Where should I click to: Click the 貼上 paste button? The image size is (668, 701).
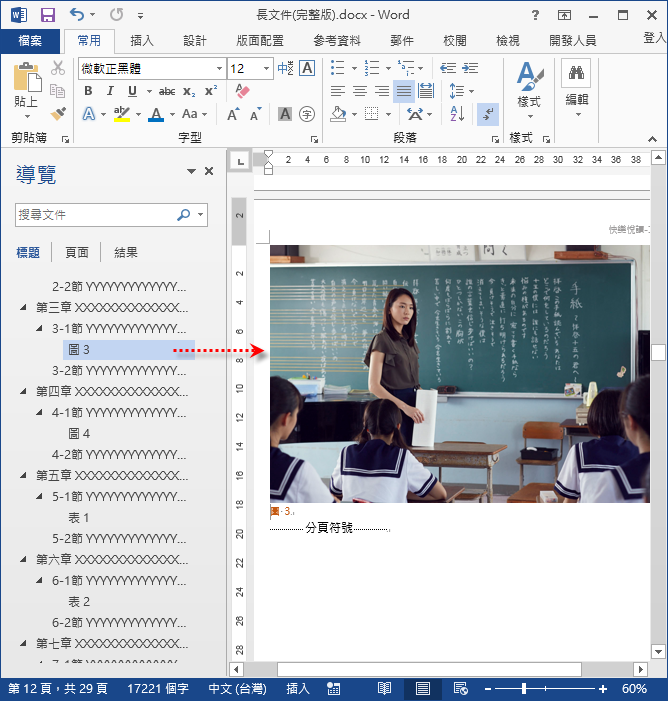[26, 90]
